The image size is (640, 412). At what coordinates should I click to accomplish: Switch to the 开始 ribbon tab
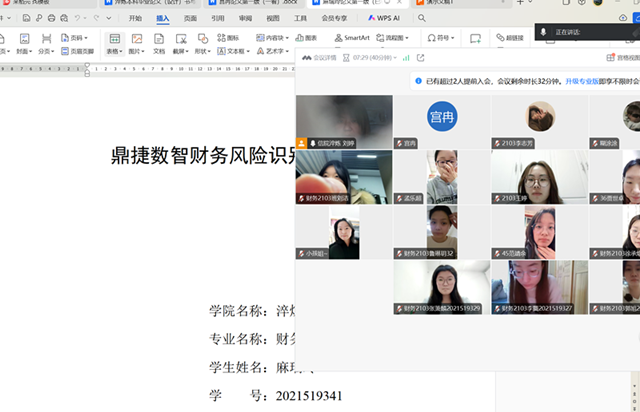(x=135, y=18)
